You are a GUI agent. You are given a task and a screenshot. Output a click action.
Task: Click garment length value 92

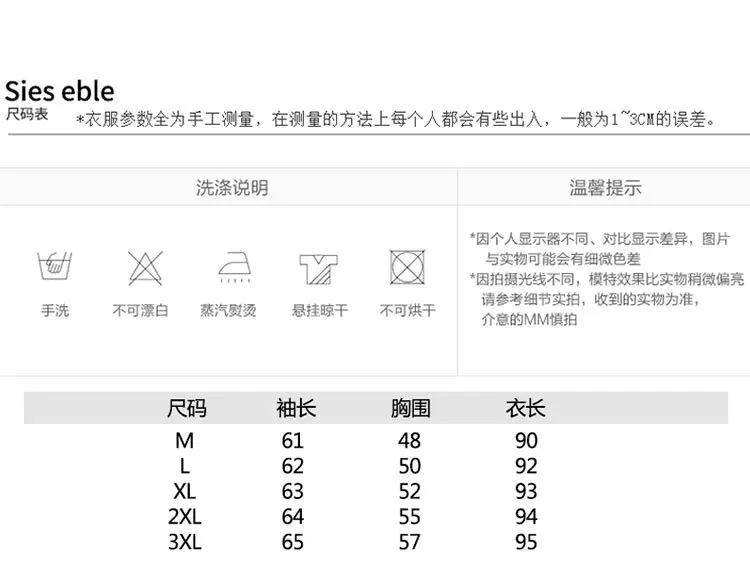(526, 466)
